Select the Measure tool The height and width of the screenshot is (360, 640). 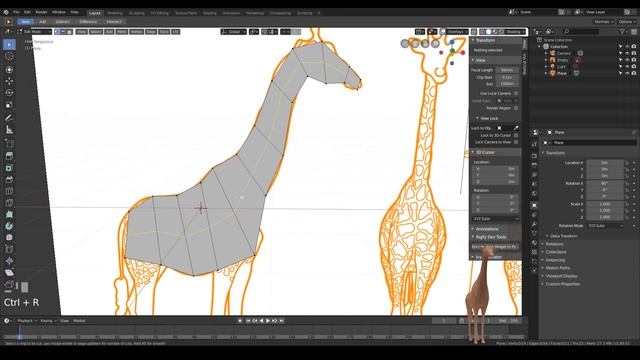coord(9,130)
